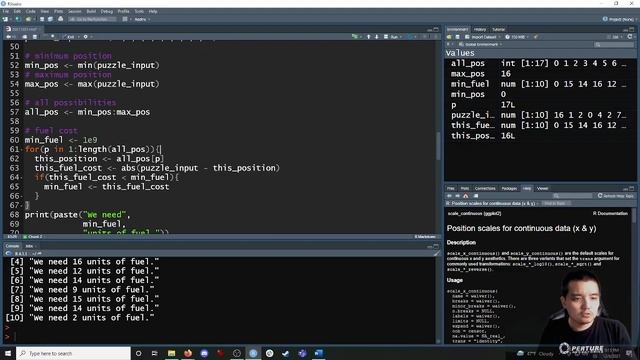Open the Code menu

[x=31, y=11]
